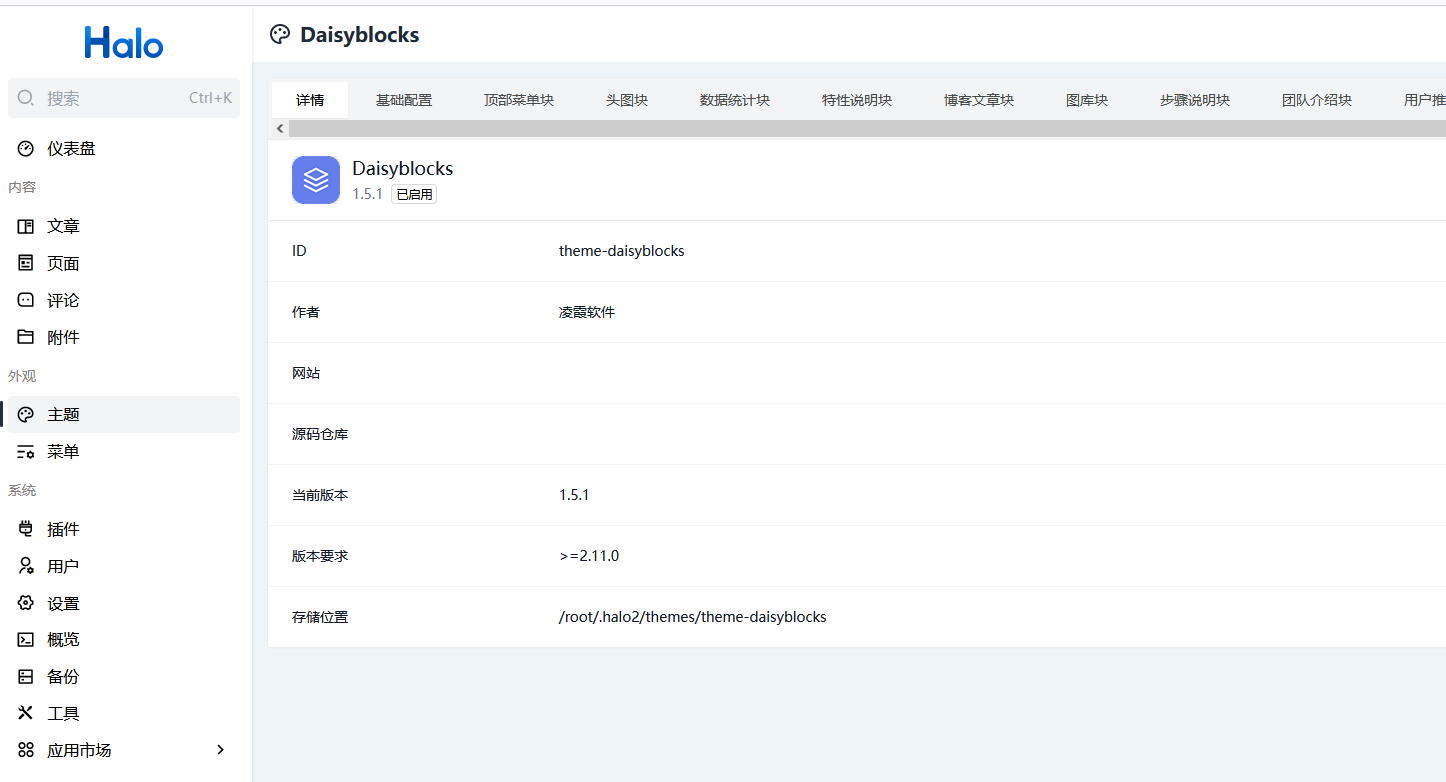1446x782 pixels.
Task: Click the Halo logo
Action: coord(124,42)
